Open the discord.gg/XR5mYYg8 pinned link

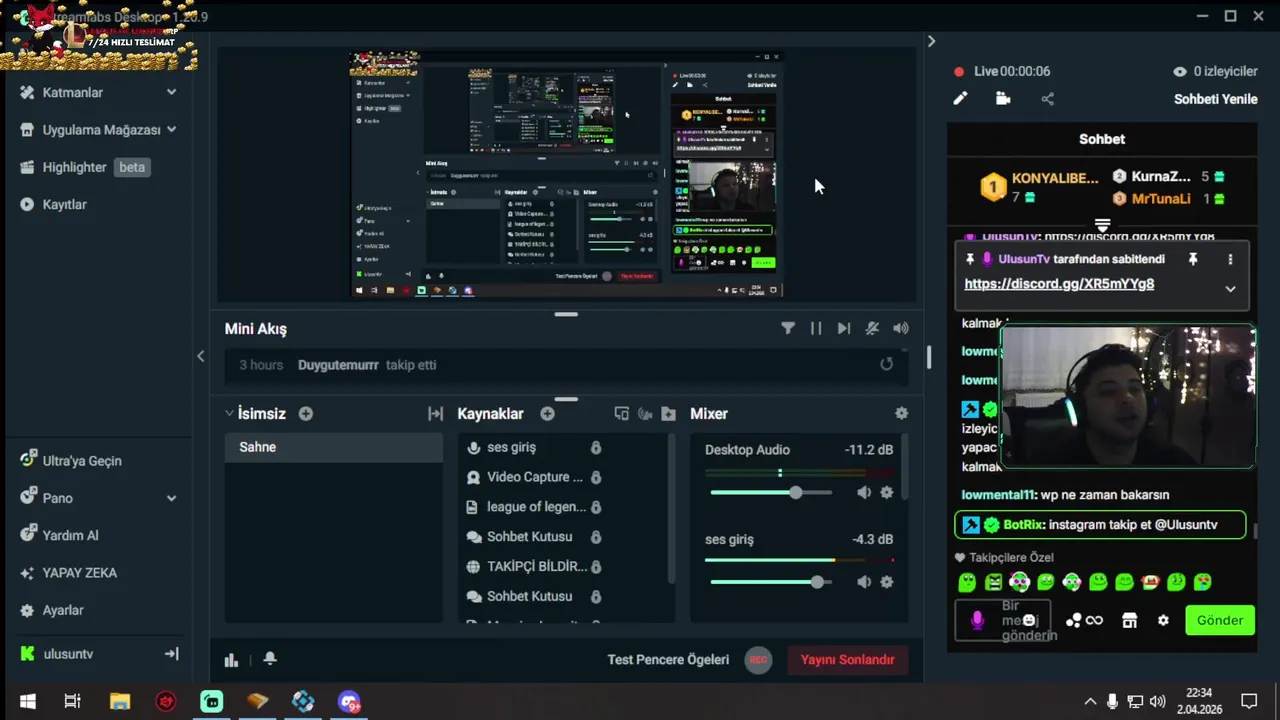(1059, 284)
